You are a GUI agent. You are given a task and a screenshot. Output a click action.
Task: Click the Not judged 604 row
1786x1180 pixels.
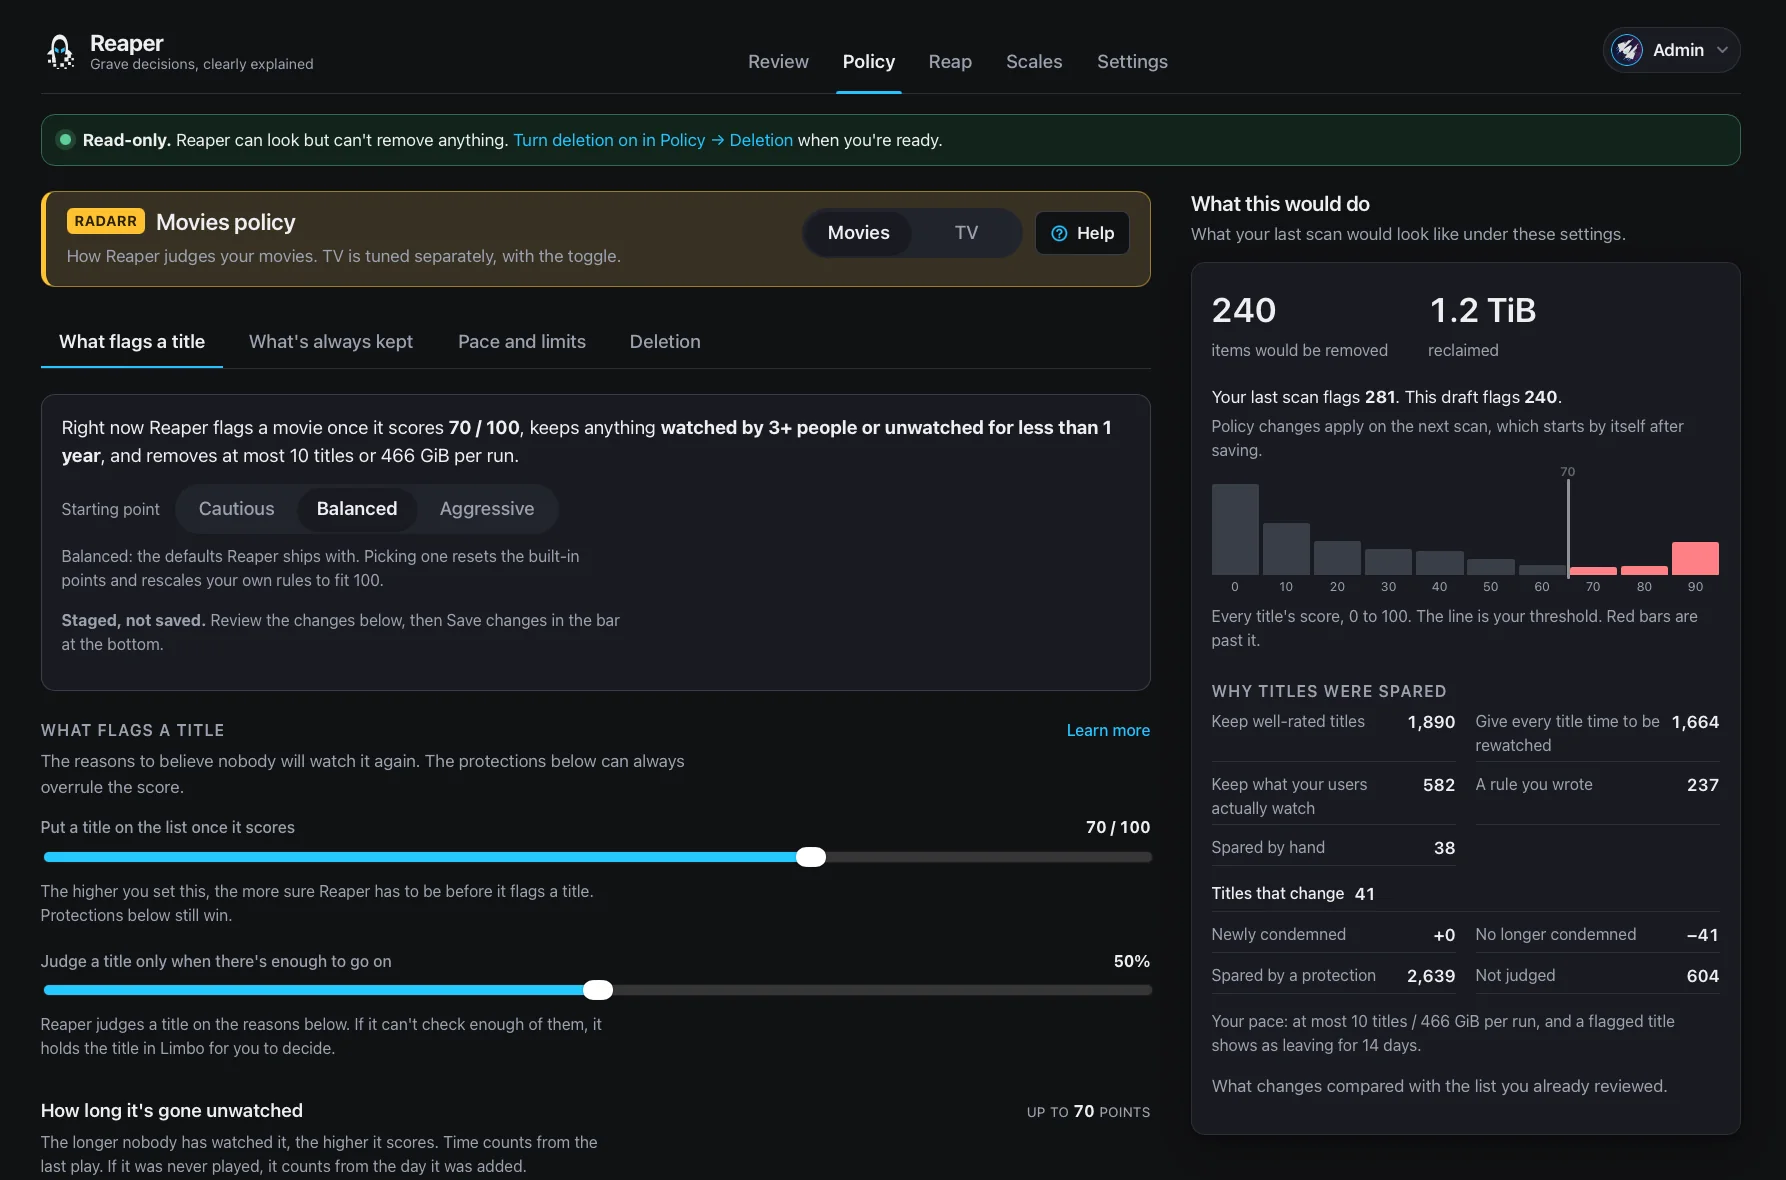click(1597, 976)
